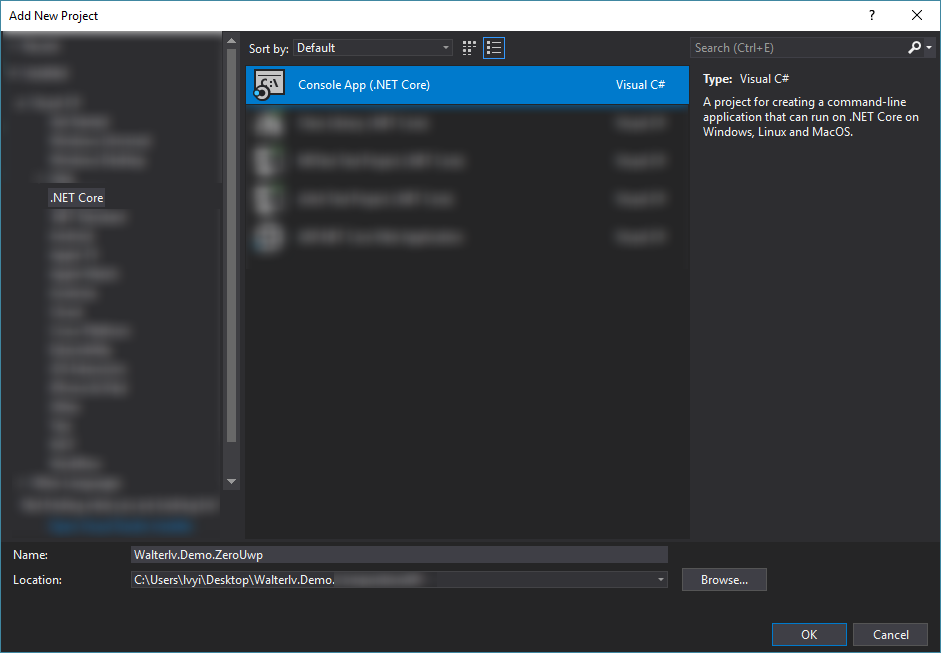Switch to small icons grid view

coord(469,48)
